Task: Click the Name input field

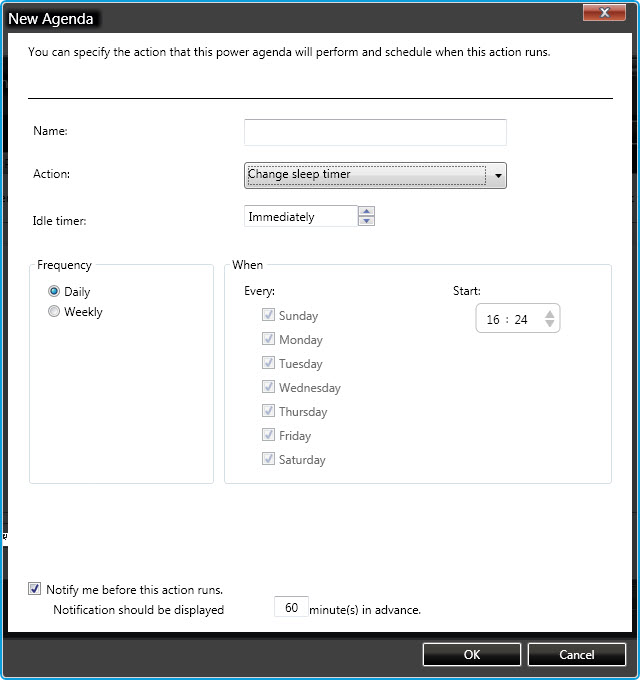Action: point(375,132)
